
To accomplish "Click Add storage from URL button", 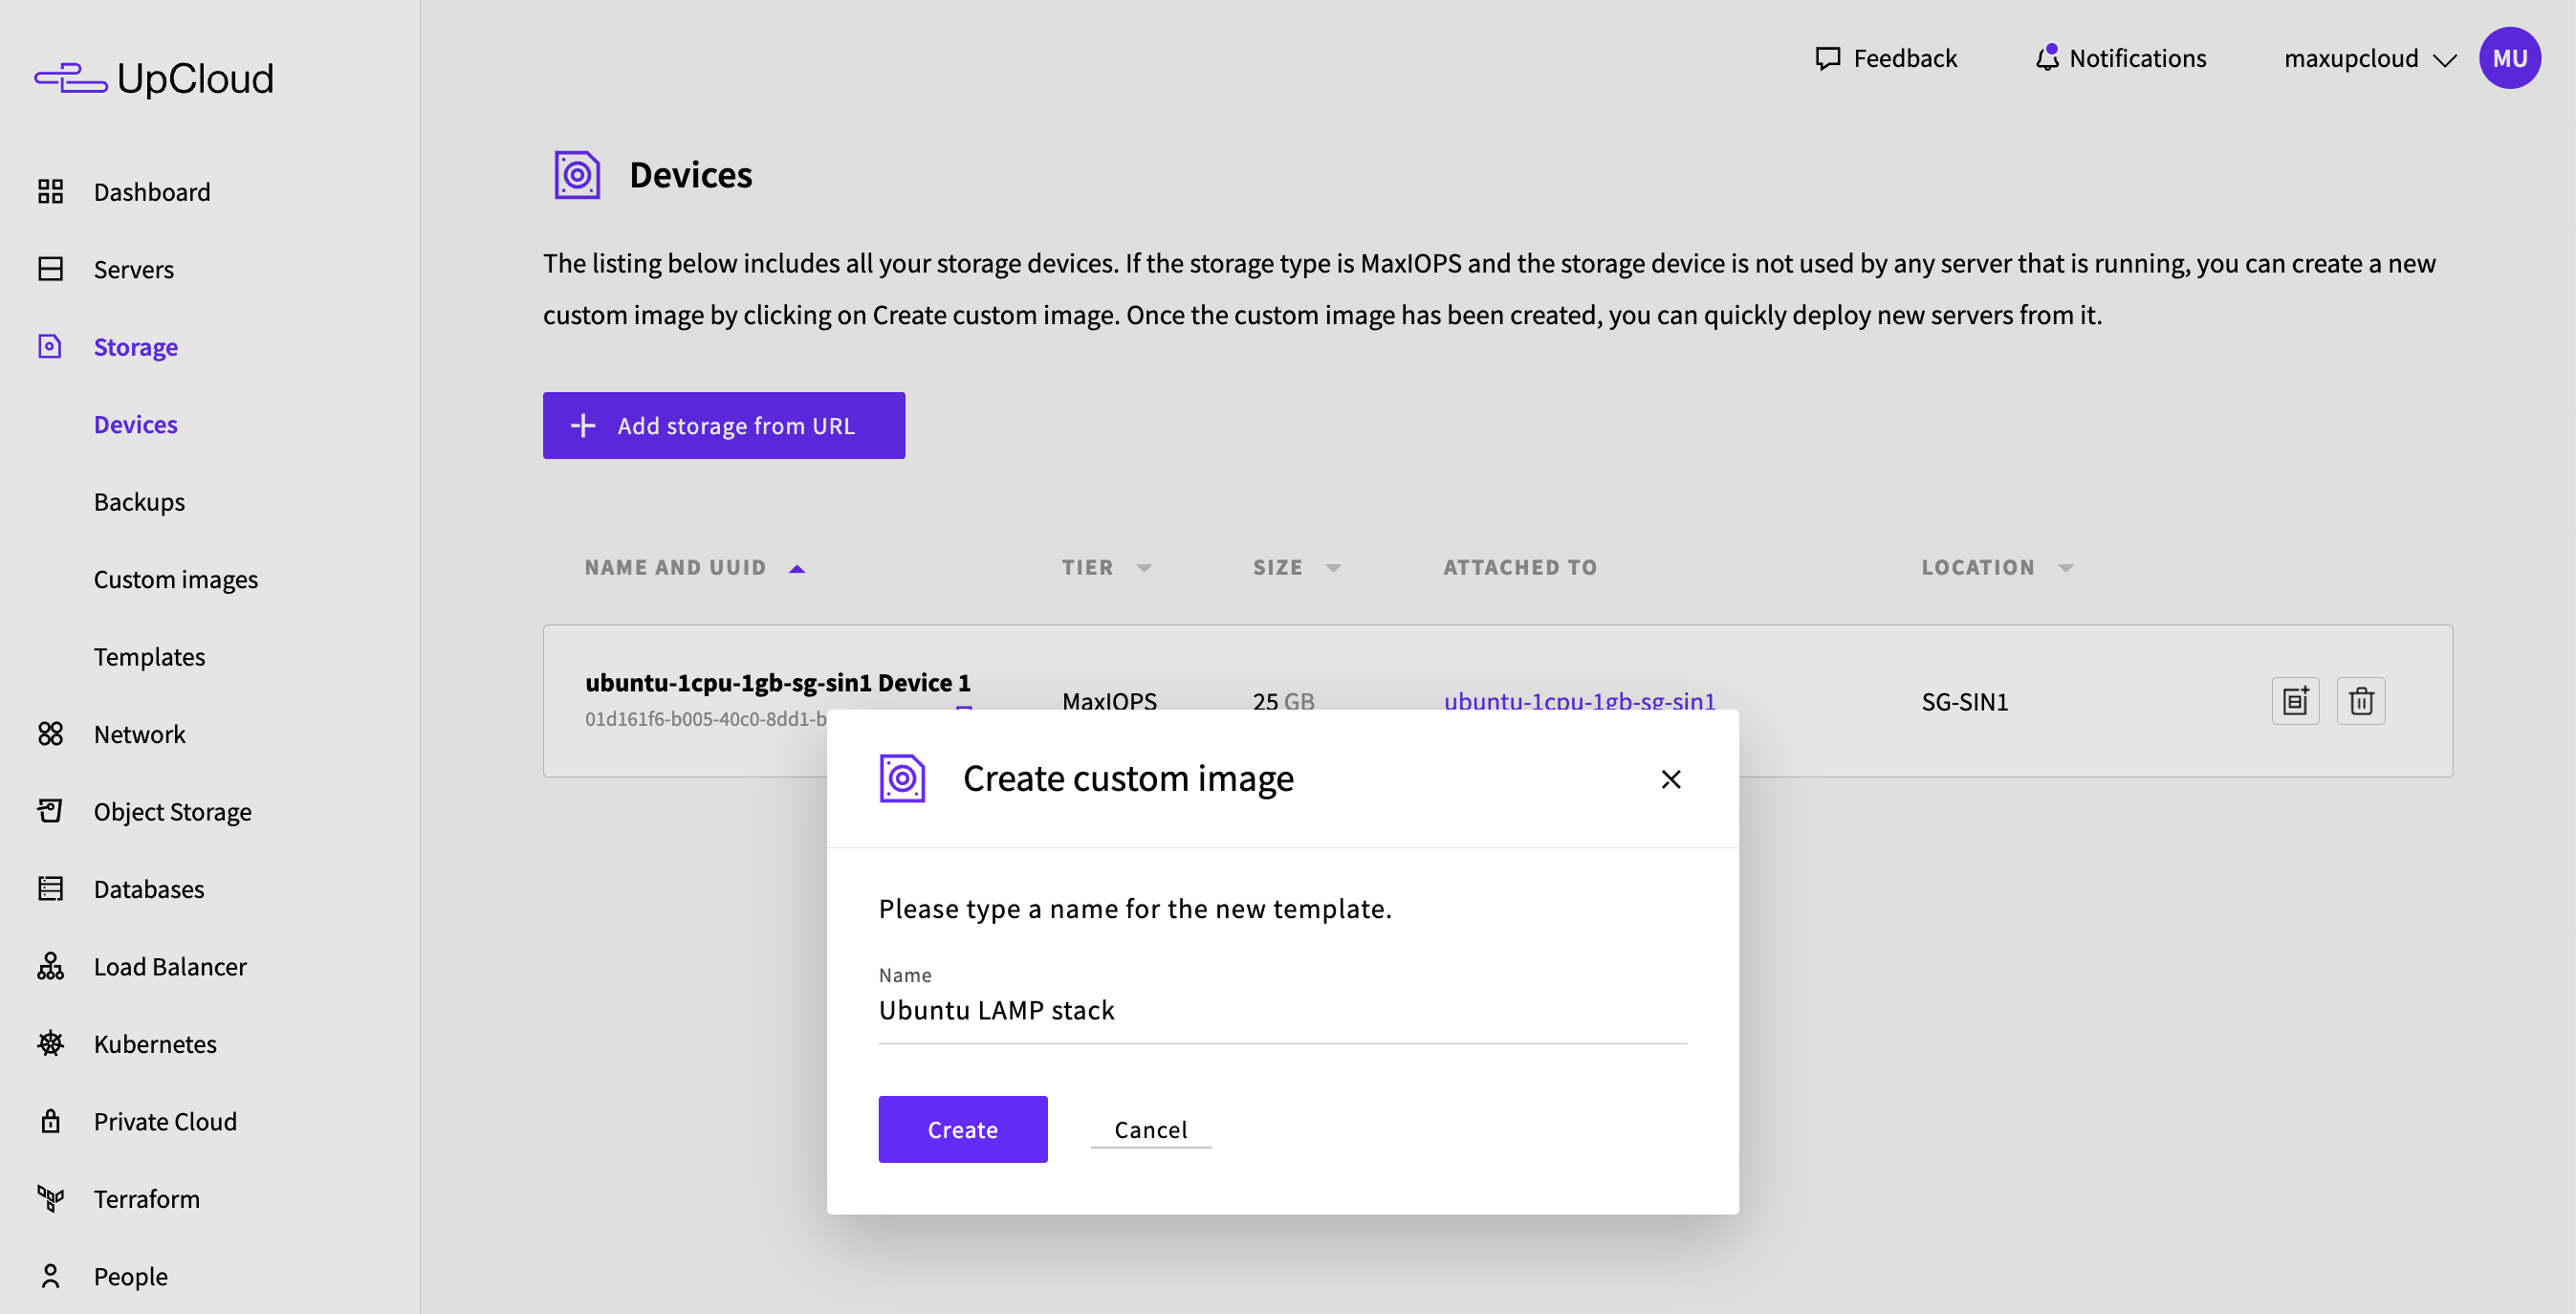I will click(724, 425).
